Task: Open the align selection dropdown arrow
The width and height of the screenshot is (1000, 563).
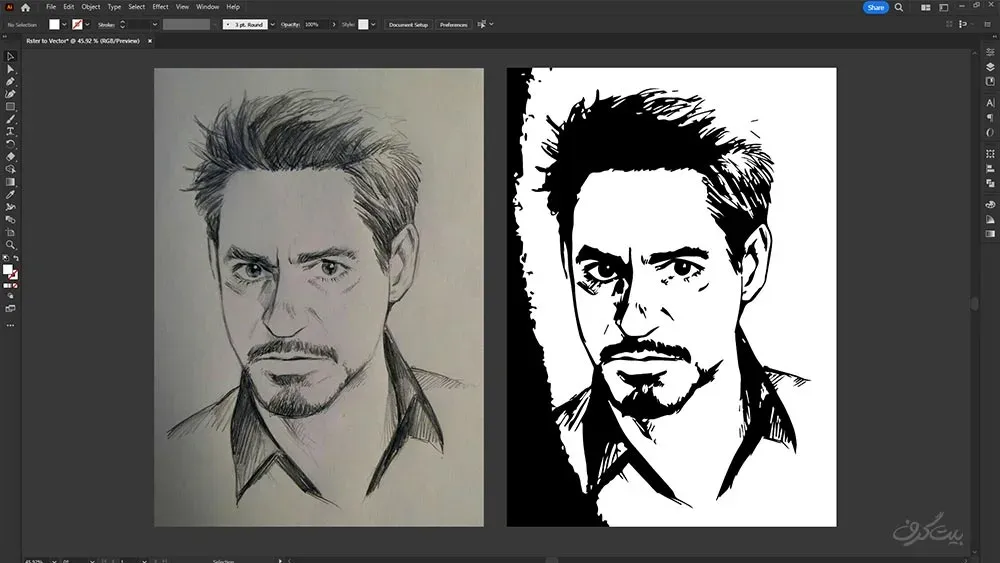Action: (x=491, y=25)
